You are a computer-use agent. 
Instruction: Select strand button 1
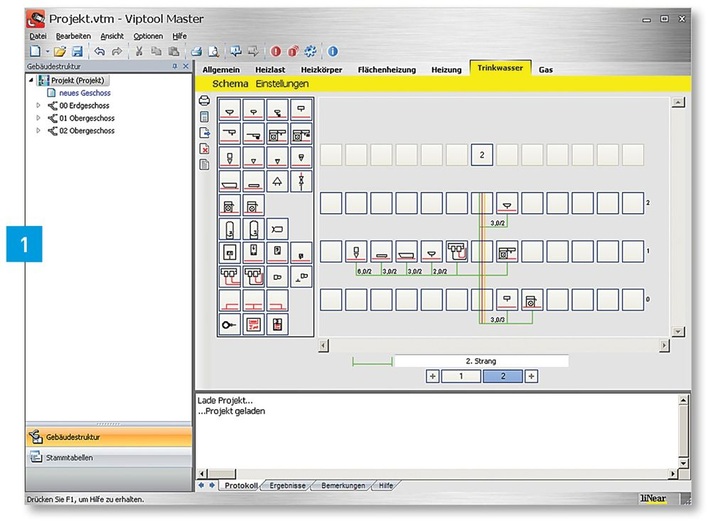click(460, 376)
